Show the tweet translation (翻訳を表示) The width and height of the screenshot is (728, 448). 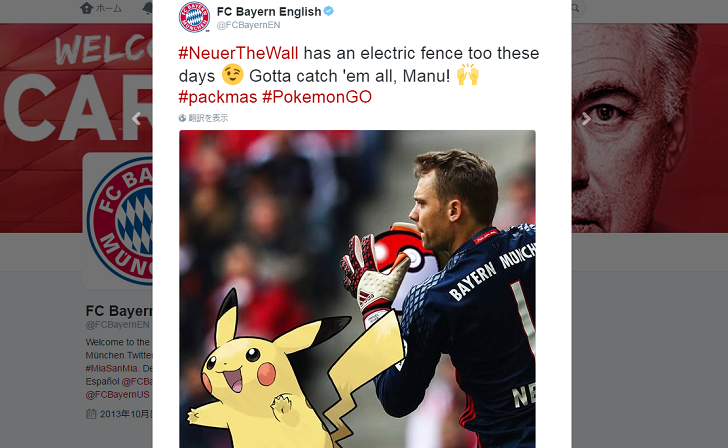(x=208, y=118)
